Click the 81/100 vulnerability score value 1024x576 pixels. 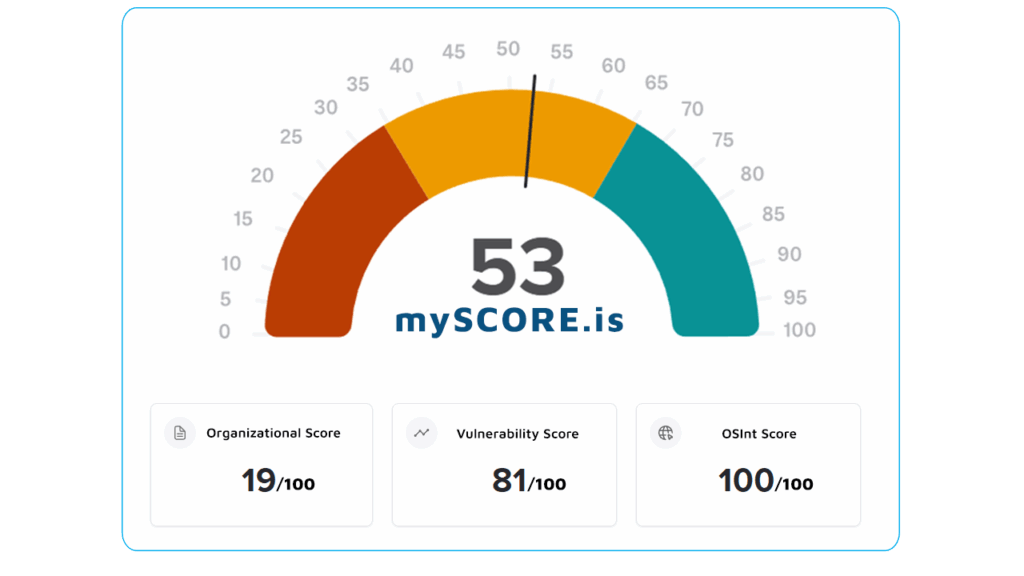[529, 481]
